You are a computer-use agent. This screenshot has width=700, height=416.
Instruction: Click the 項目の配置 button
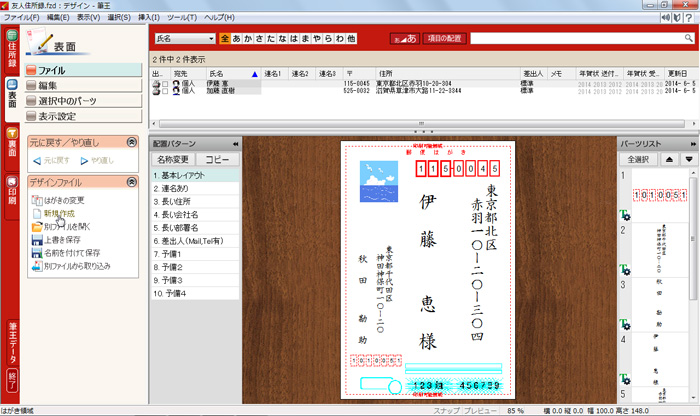[443, 39]
